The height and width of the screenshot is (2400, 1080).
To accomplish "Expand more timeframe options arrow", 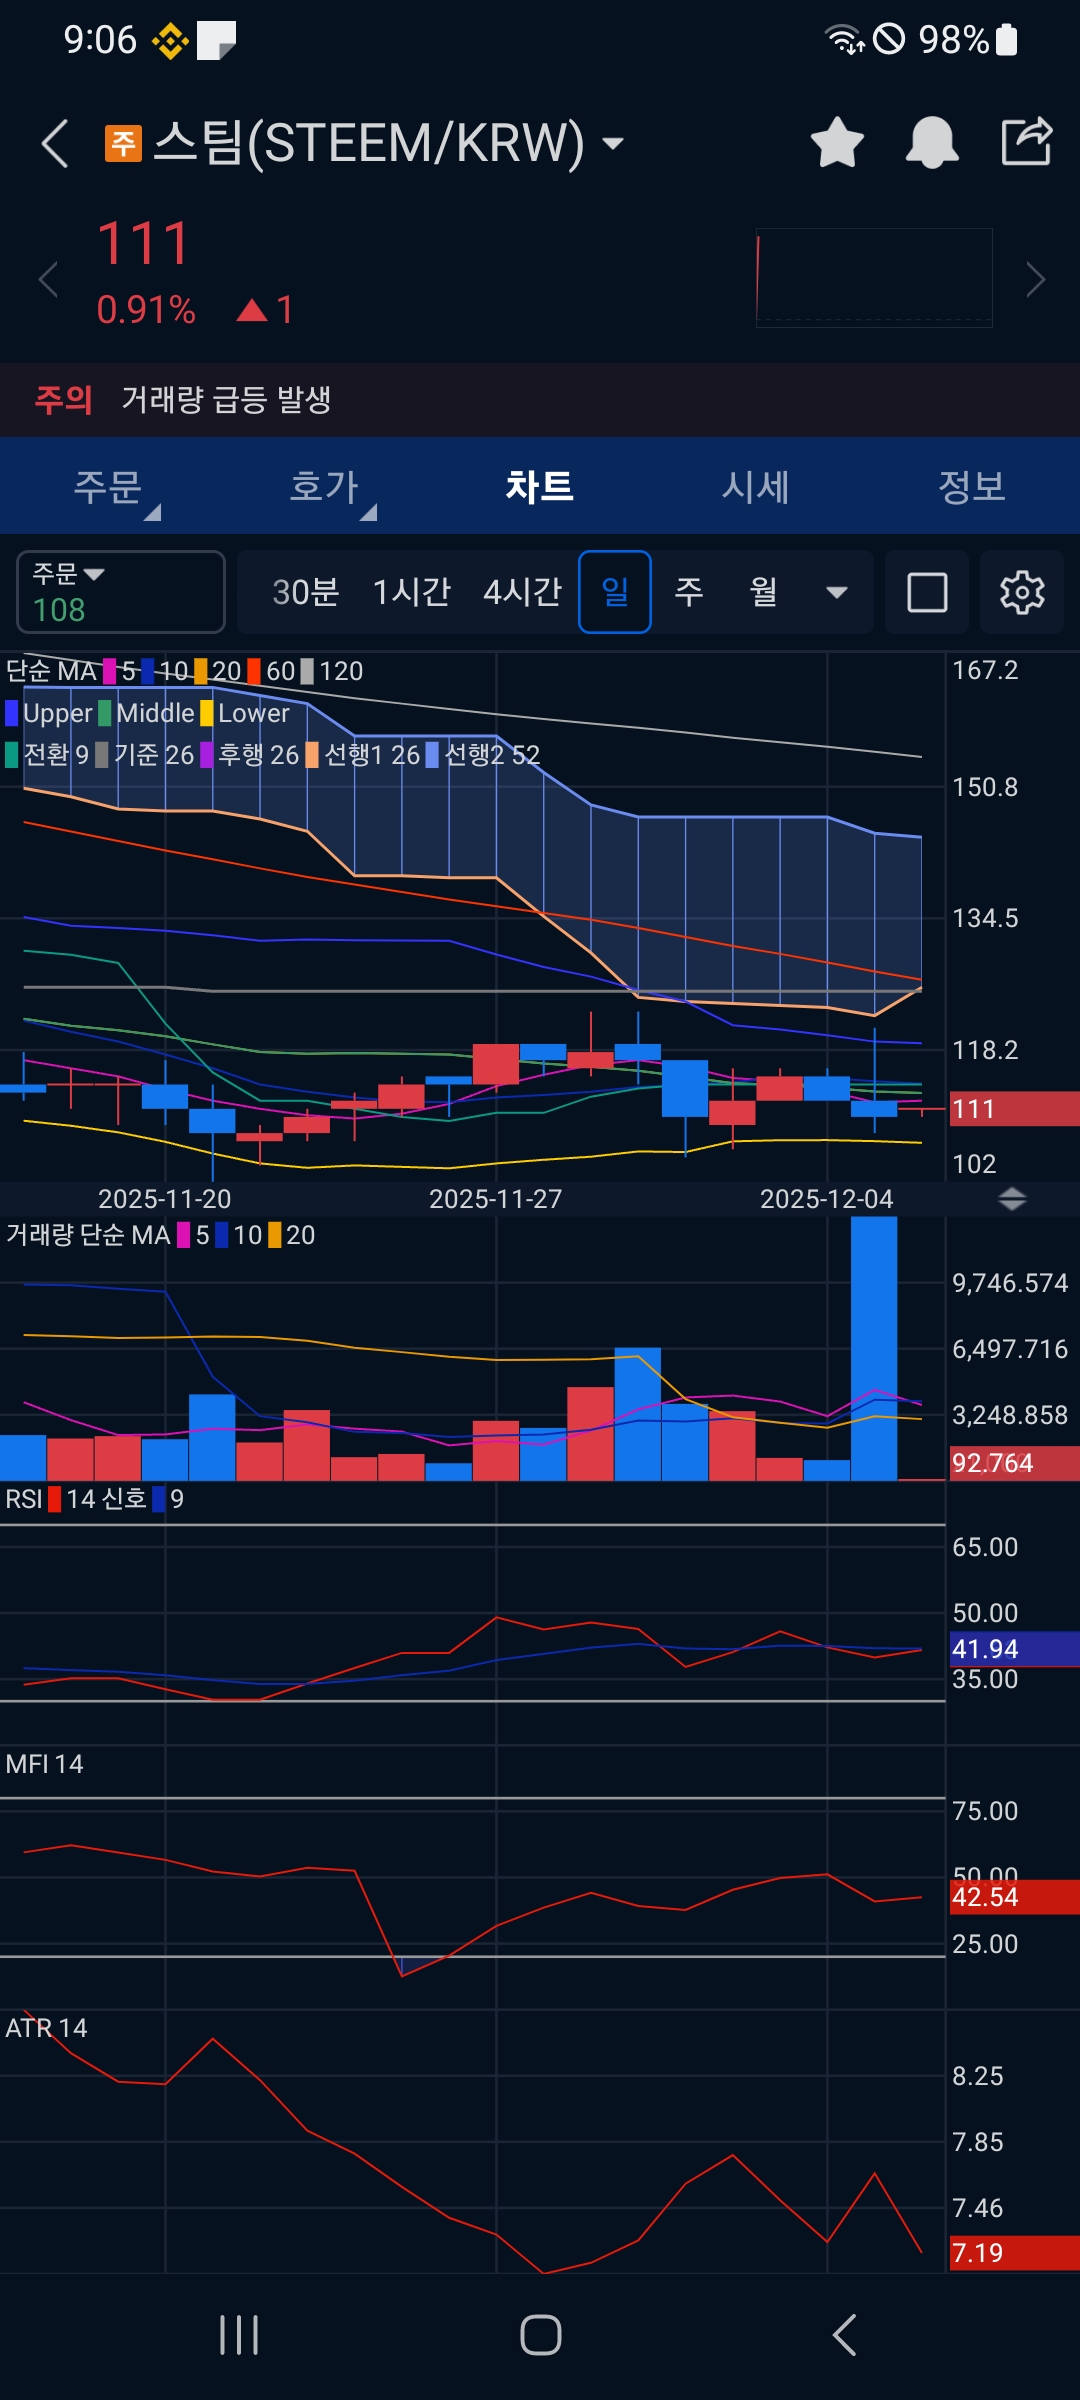I will [x=837, y=592].
